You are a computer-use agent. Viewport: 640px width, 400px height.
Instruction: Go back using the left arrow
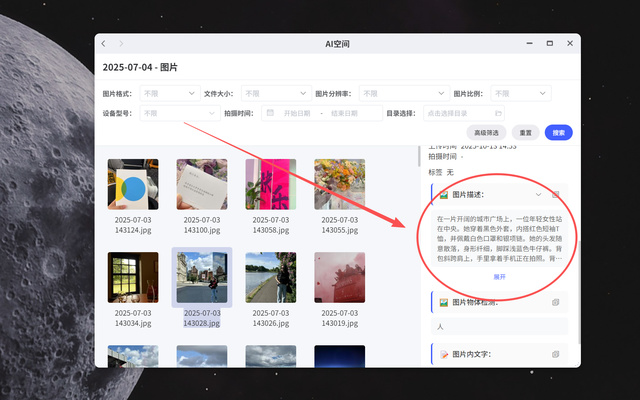tap(104, 44)
